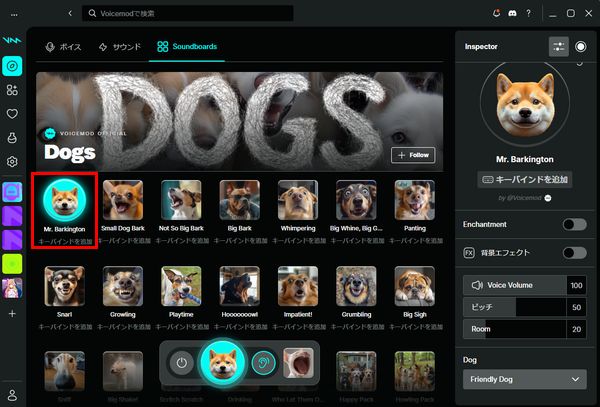This screenshot has height=407, width=600.
Task: Select the anime character tile in sidebar
Action: tap(12, 288)
